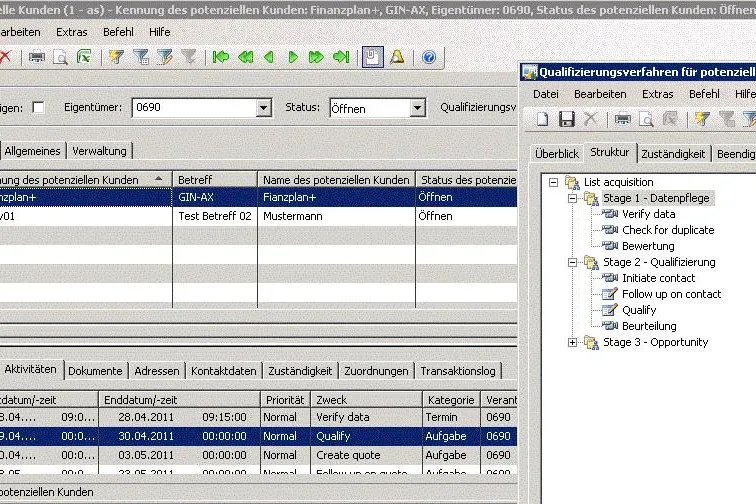Toggle checkbox left of Eigentümer label
Image resolution: width=756 pixels, height=504 pixels.
pyautogui.click(x=39, y=107)
